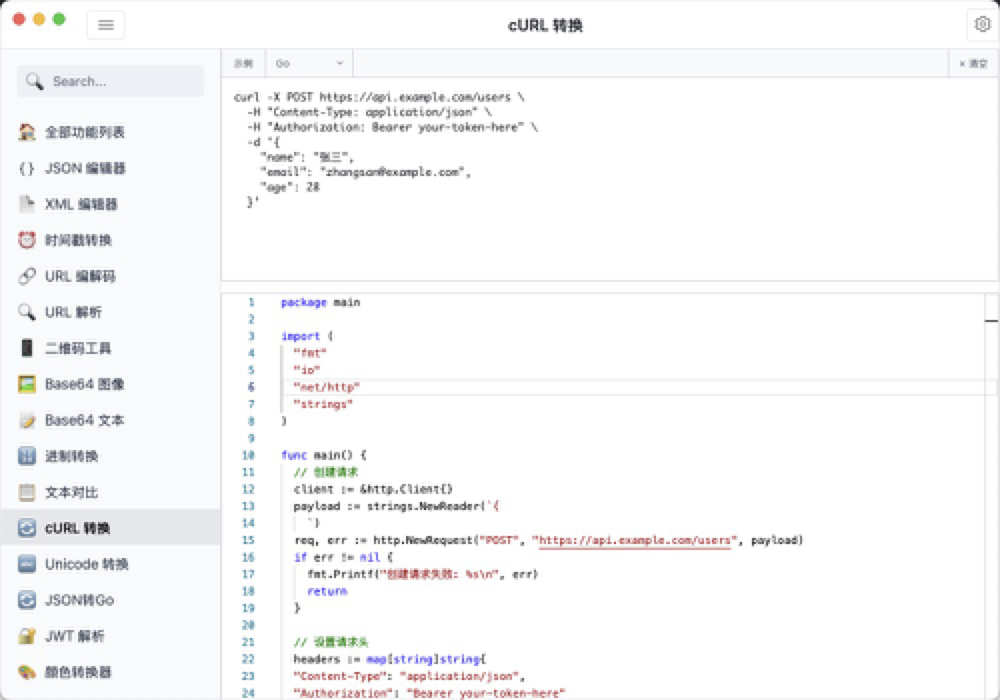The width and height of the screenshot is (1000, 700).
Task: Click the 清空 clear button
Action: coord(973,63)
